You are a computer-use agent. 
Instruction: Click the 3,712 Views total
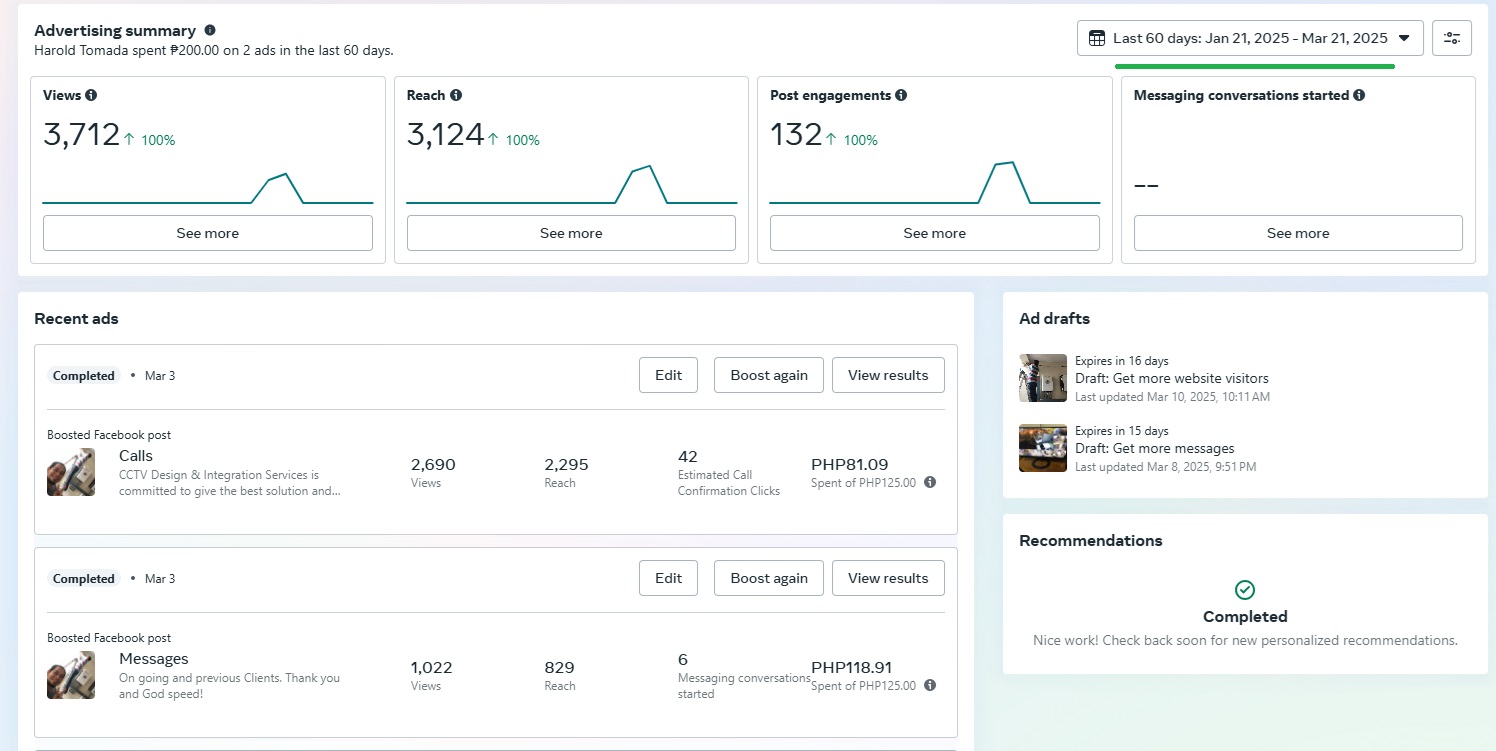tap(81, 135)
